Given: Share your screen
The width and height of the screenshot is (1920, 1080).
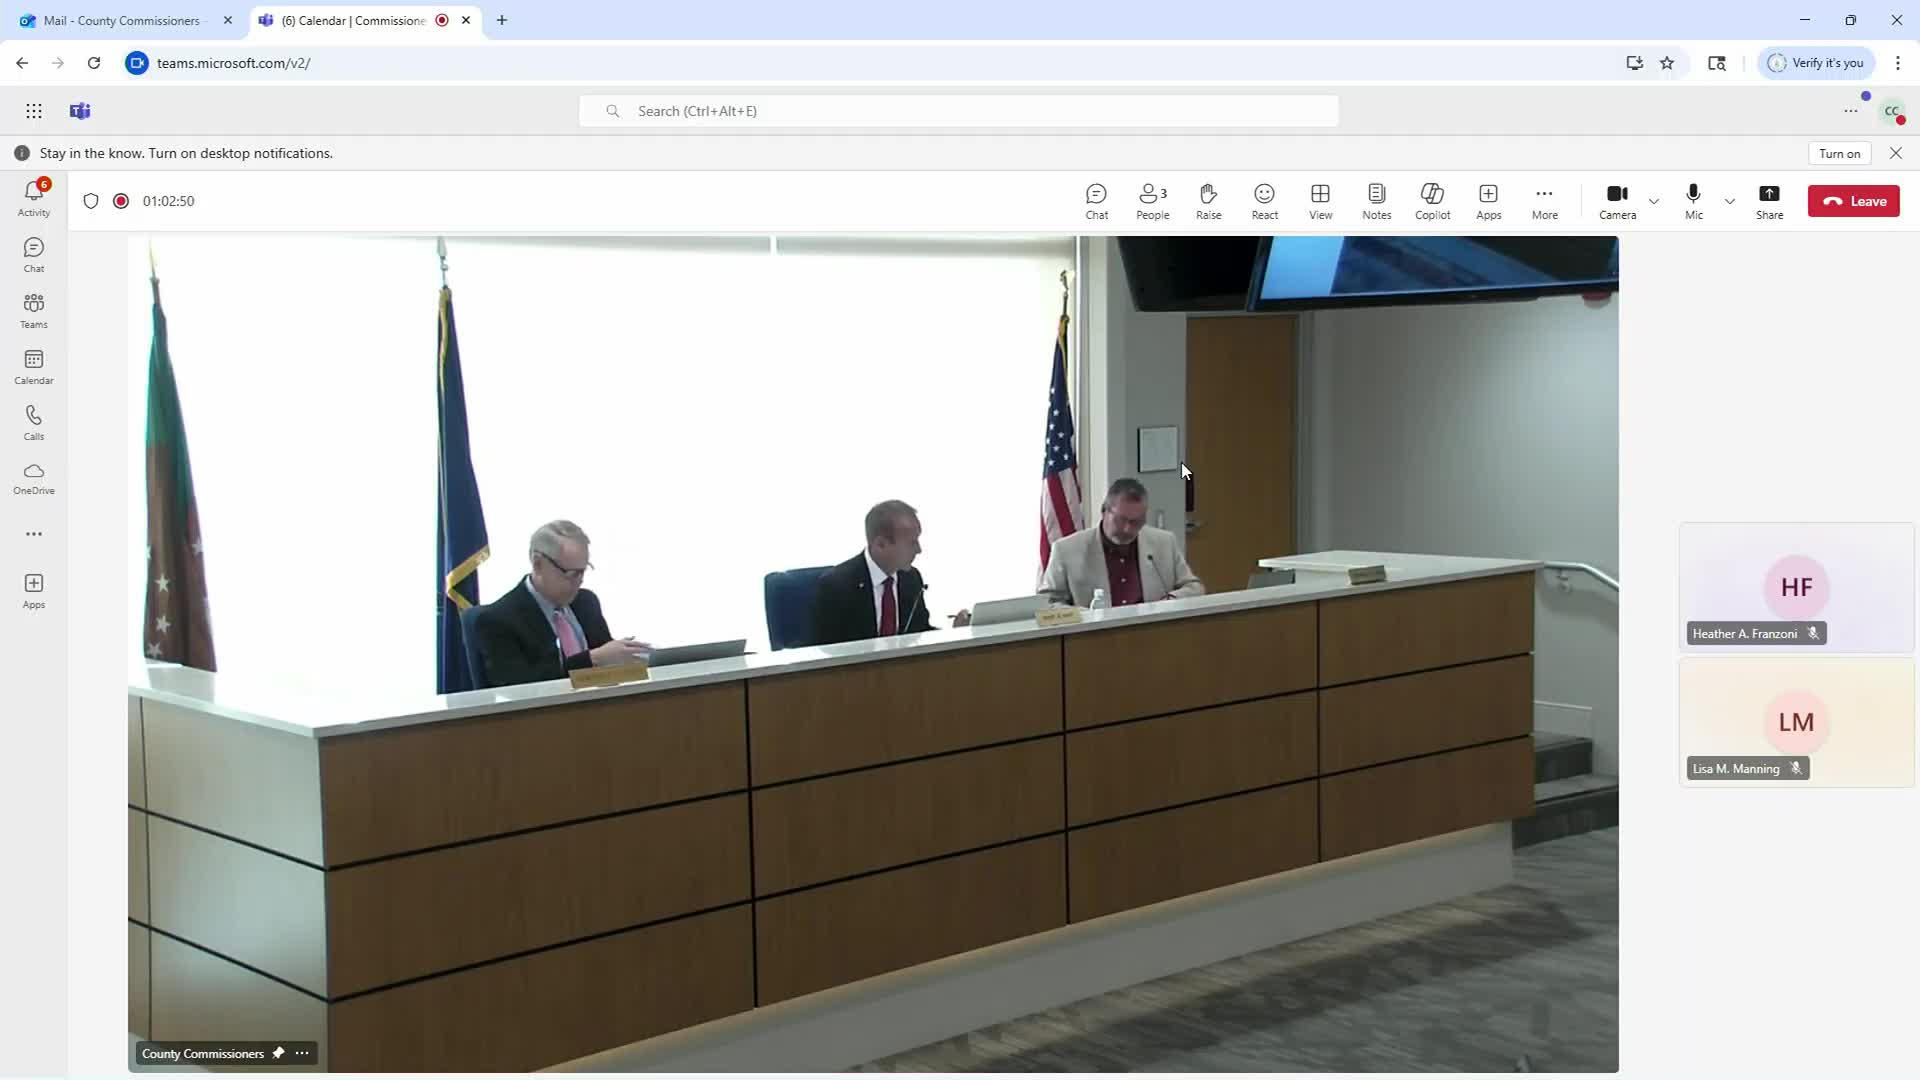Looking at the screenshot, I should (x=1769, y=200).
